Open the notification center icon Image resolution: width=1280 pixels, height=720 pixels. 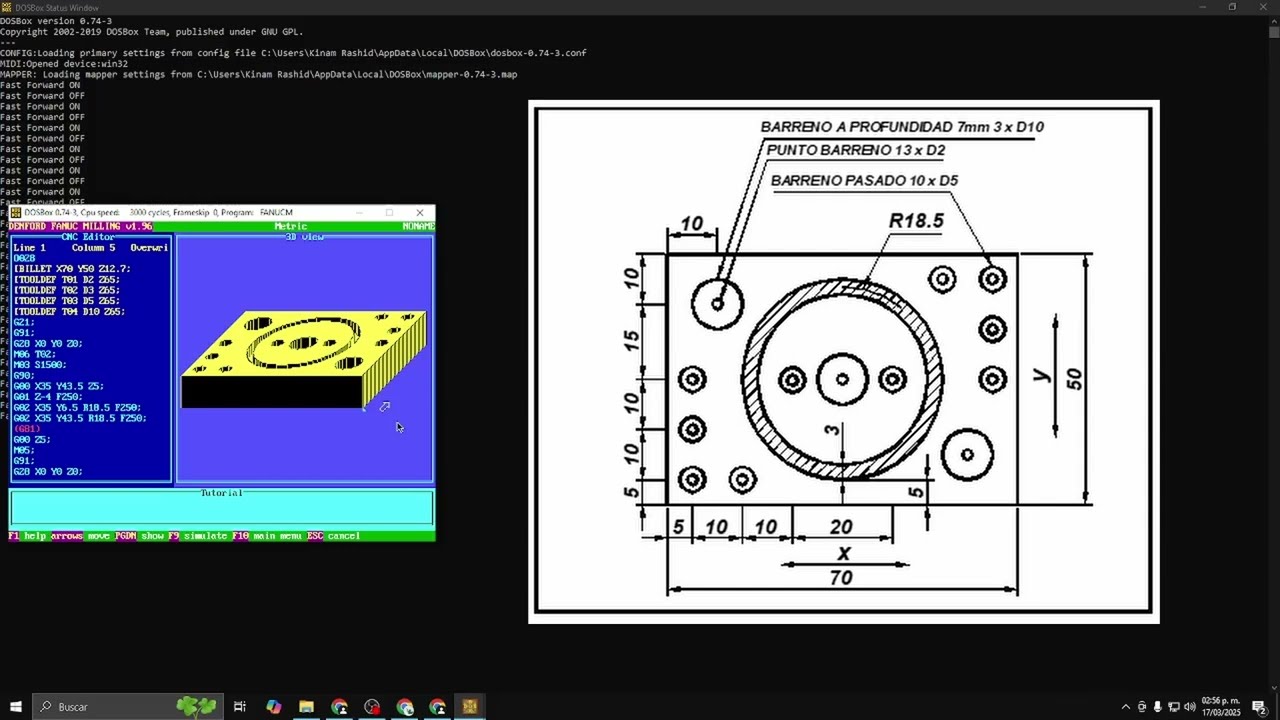(1259, 707)
